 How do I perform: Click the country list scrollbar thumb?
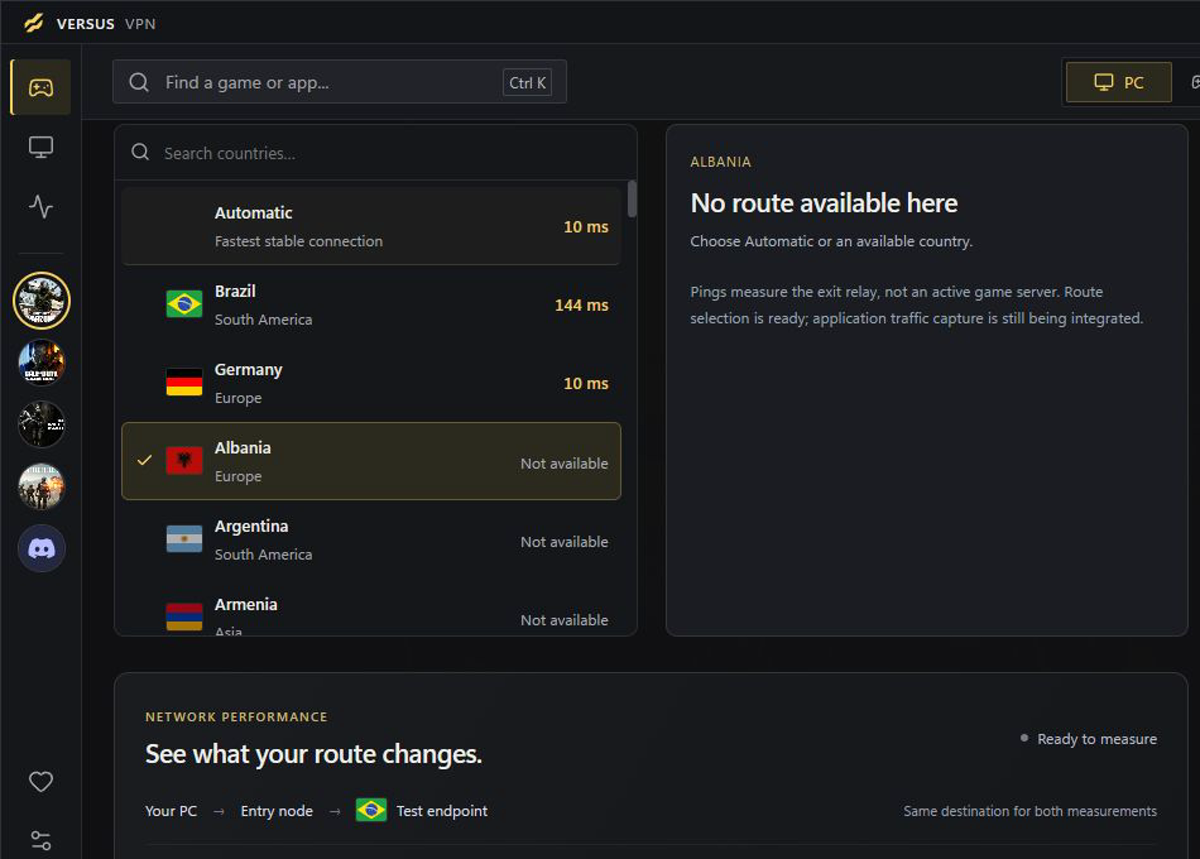point(632,198)
